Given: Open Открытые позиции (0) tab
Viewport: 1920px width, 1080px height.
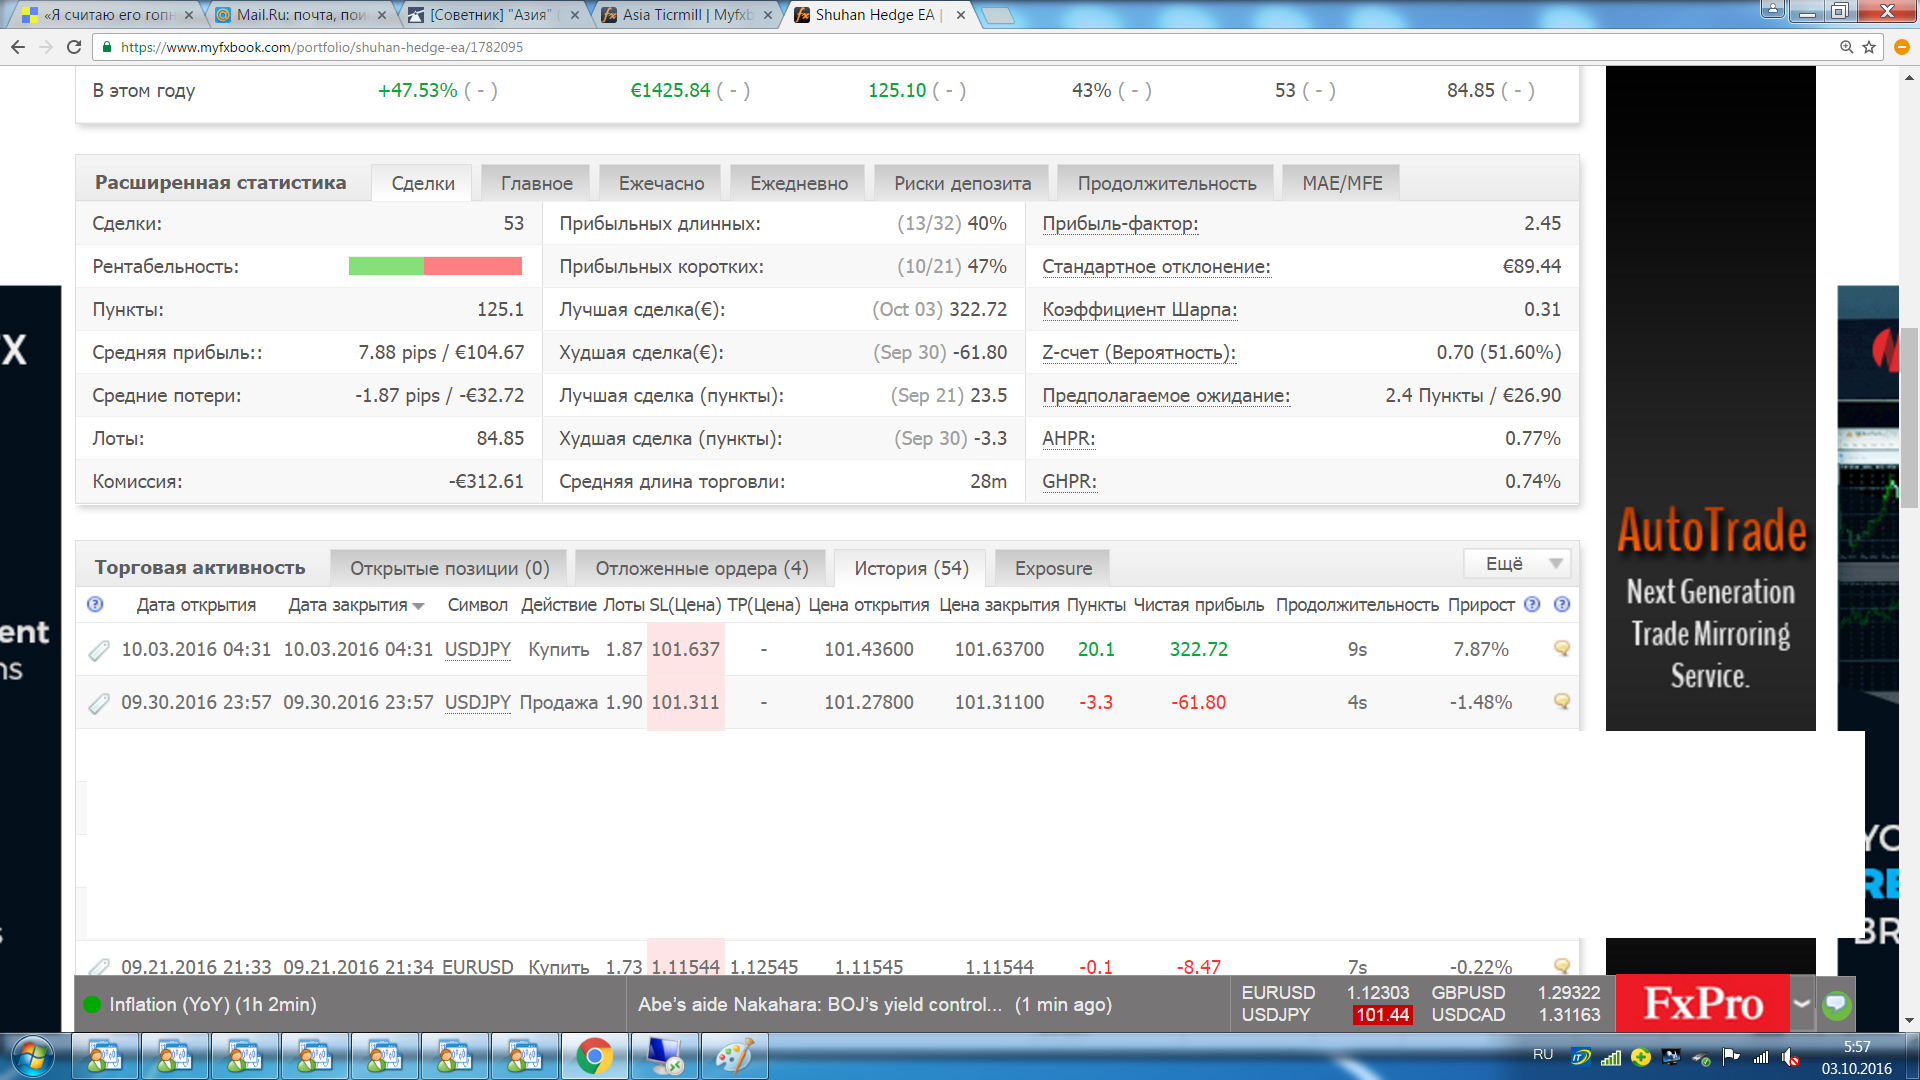Looking at the screenshot, I should click(x=449, y=568).
